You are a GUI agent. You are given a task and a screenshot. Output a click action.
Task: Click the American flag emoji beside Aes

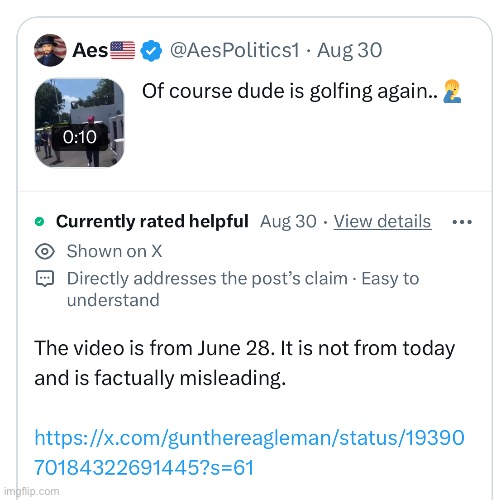(122, 50)
